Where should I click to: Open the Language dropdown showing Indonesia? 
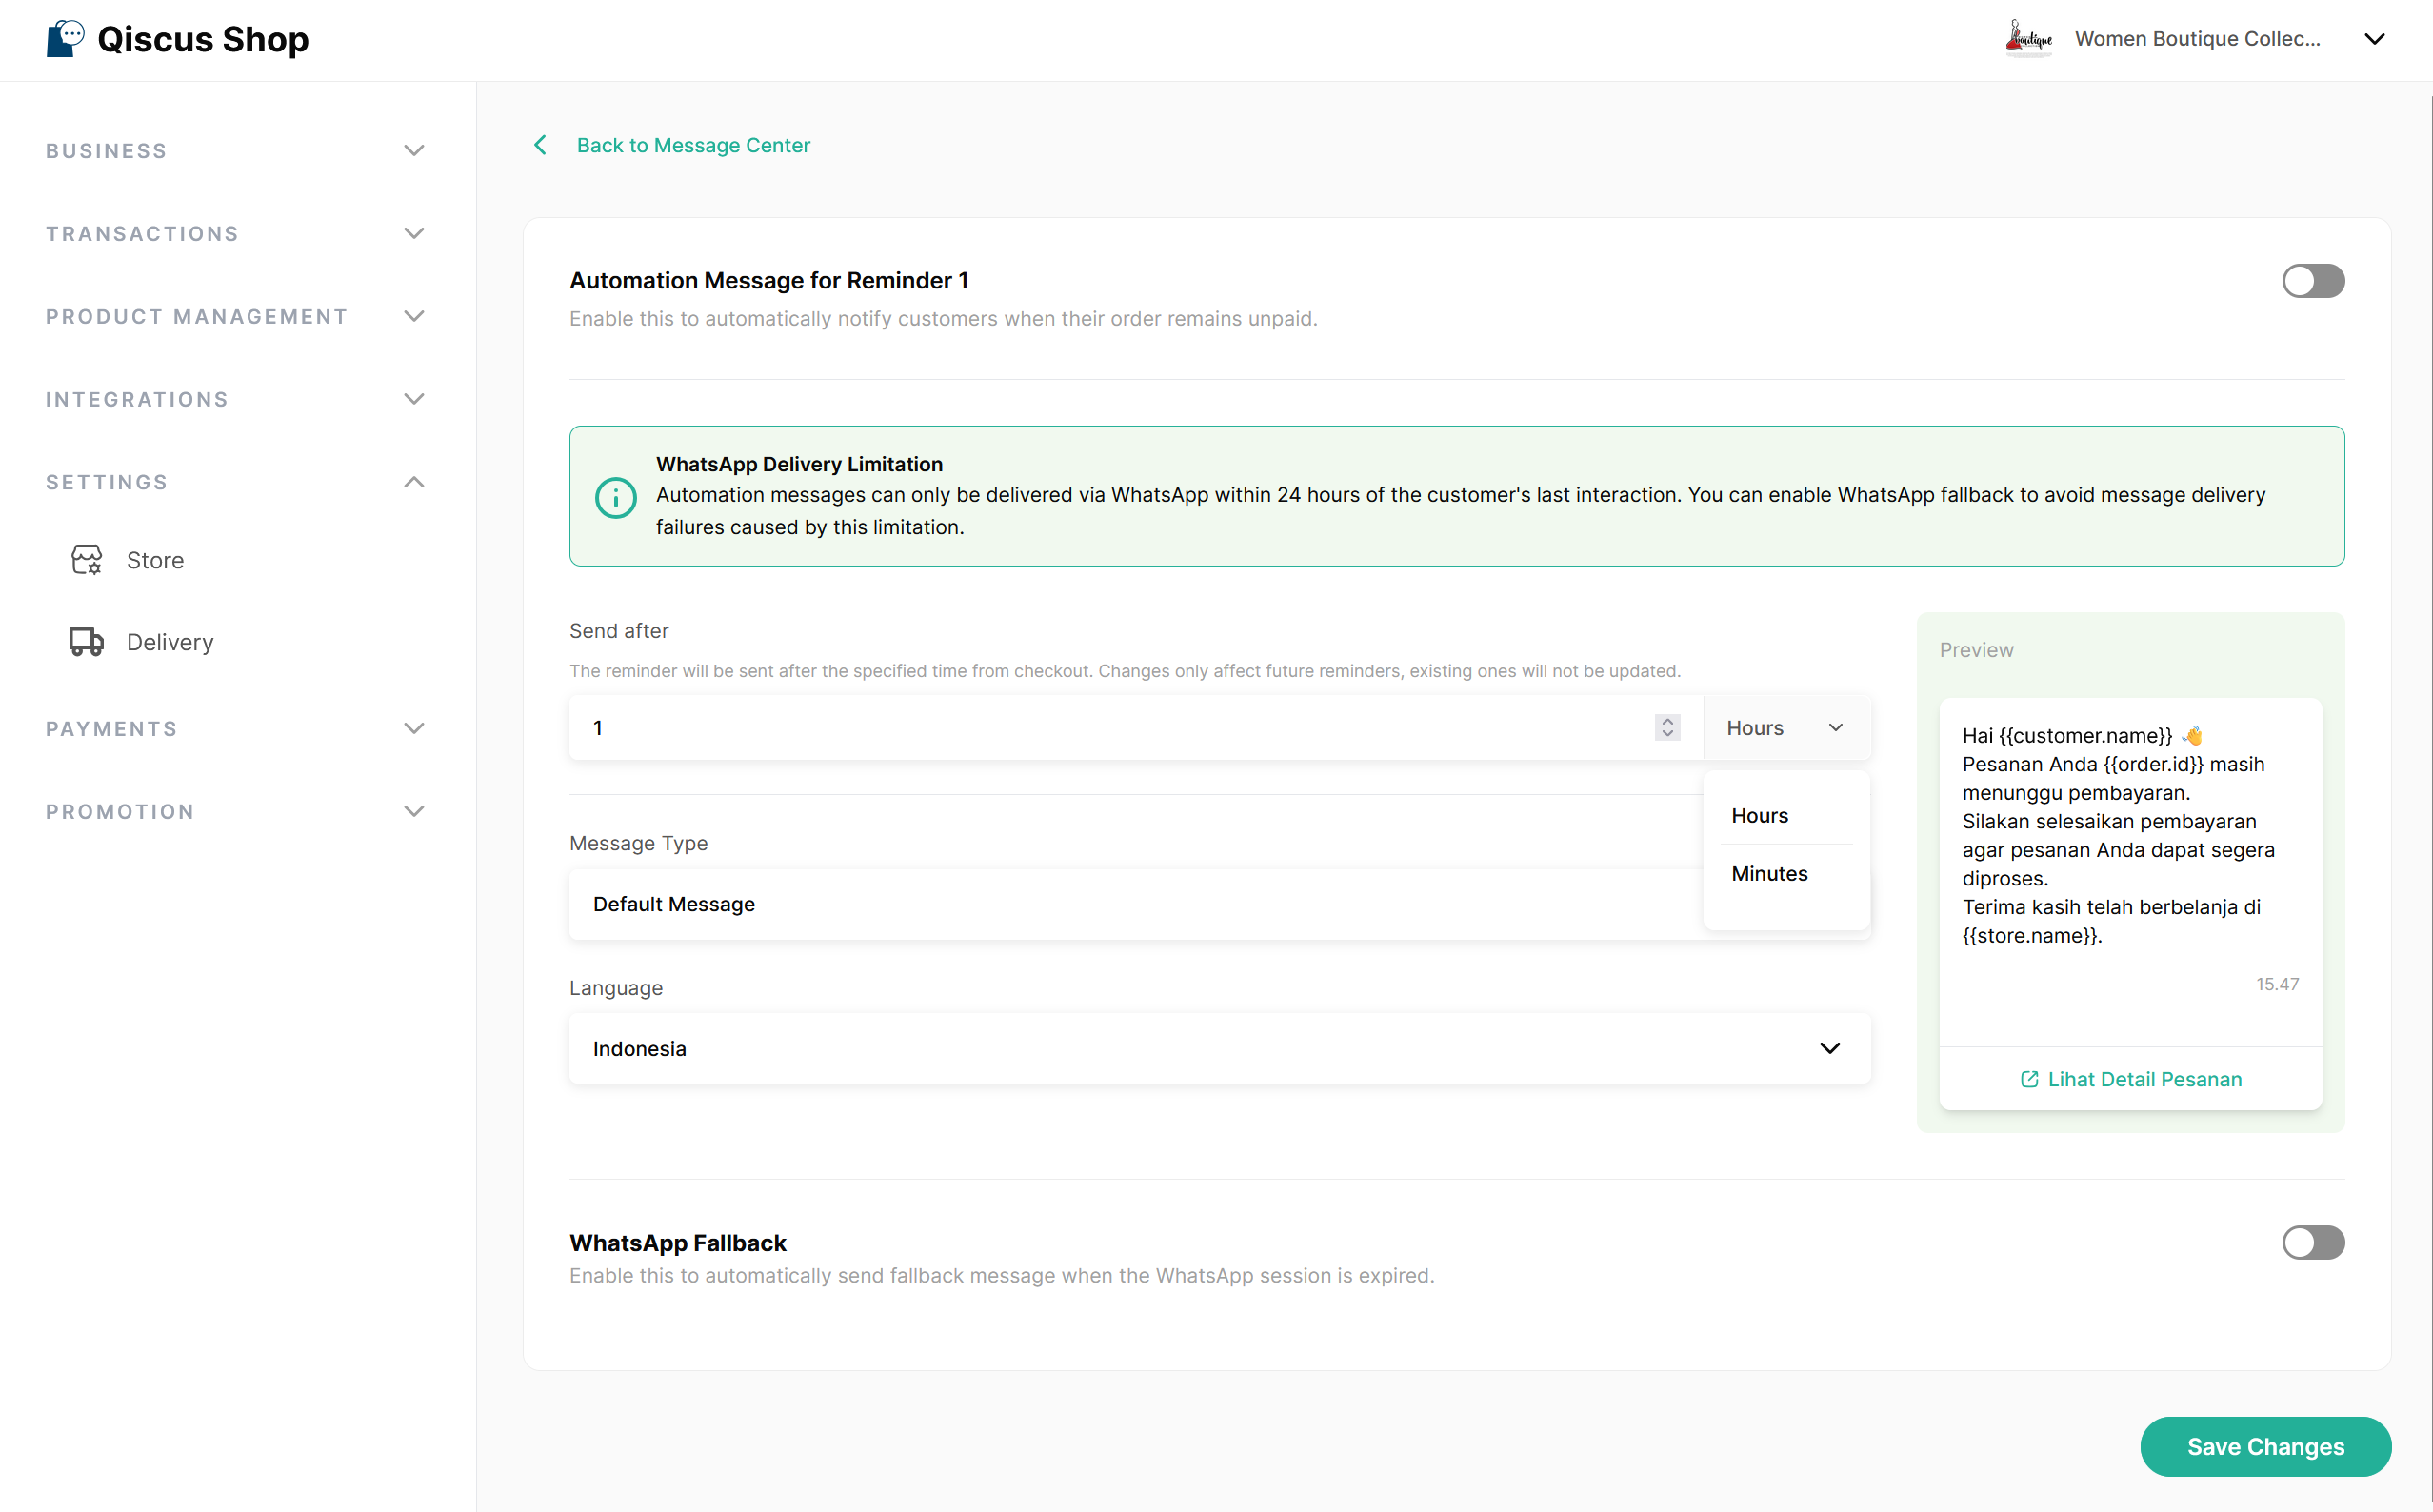[x=1219, y=1048]
